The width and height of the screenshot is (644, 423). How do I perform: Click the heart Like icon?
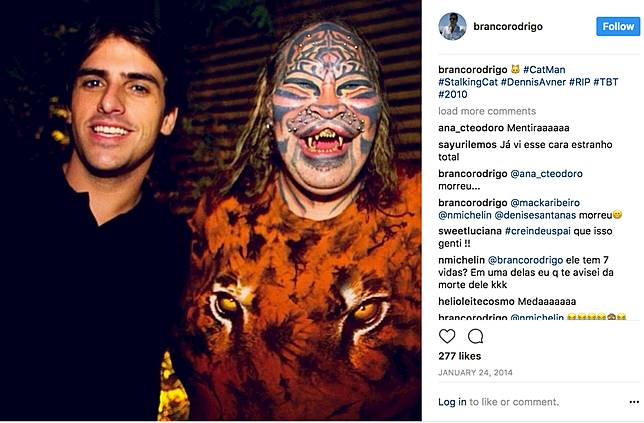(x=447, y=336)
